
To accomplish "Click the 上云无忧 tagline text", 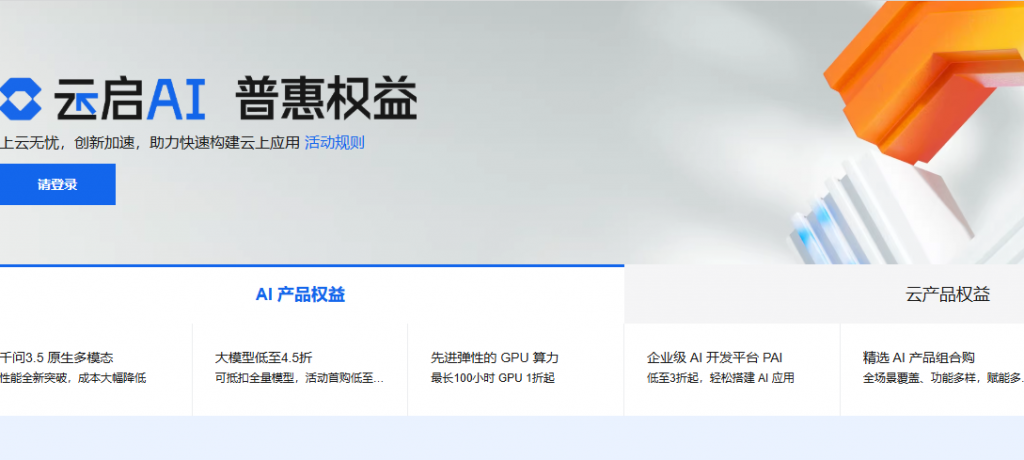I will 150,142.
